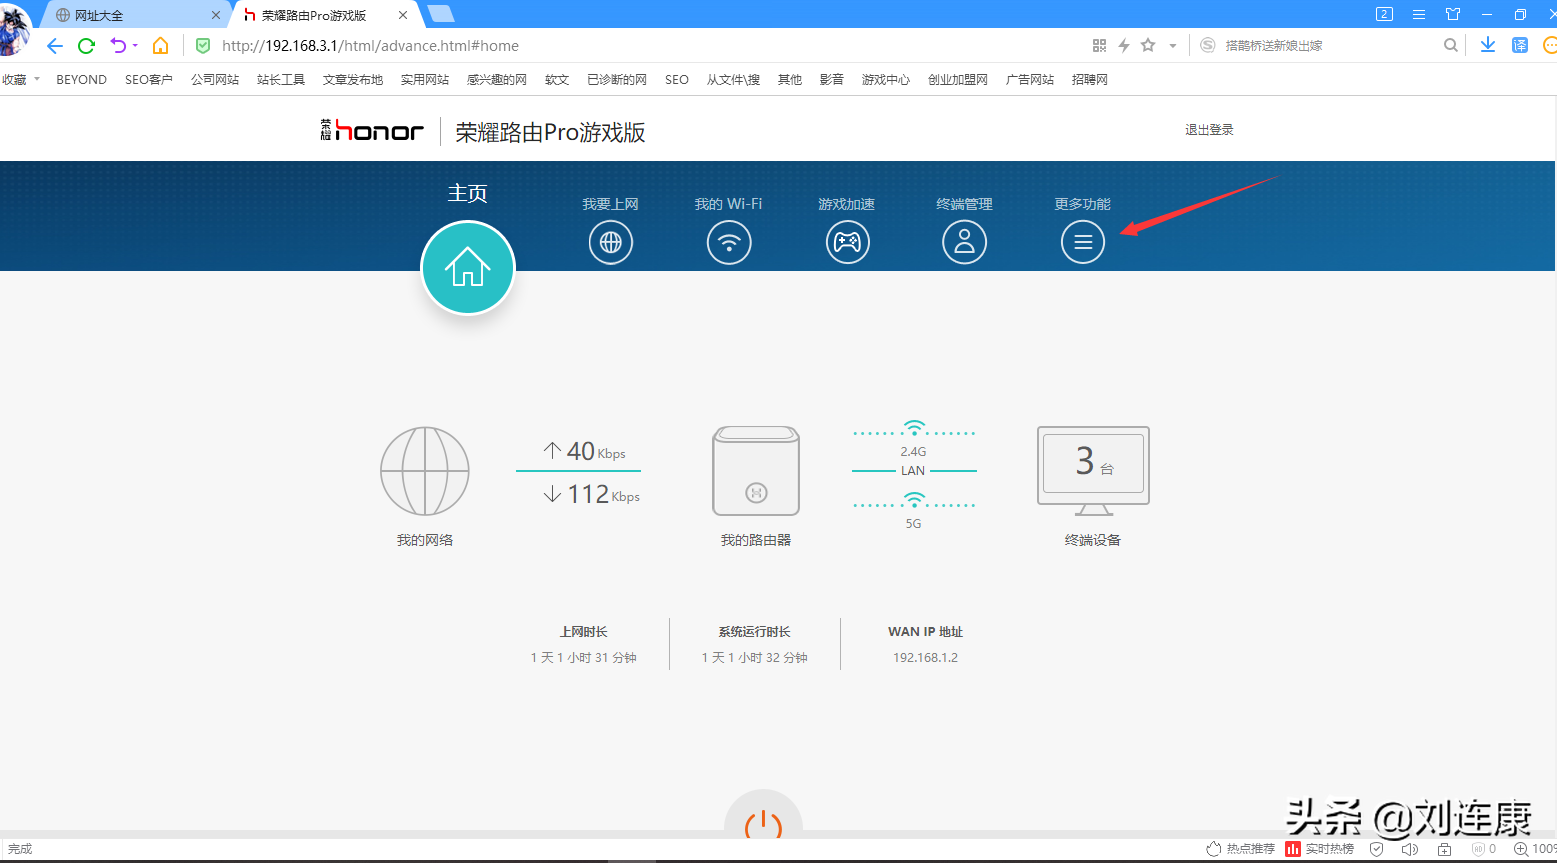Open the 公司网站 bookmark
Viewport: 1557px width, 863px height.
(x=215, y=79)
